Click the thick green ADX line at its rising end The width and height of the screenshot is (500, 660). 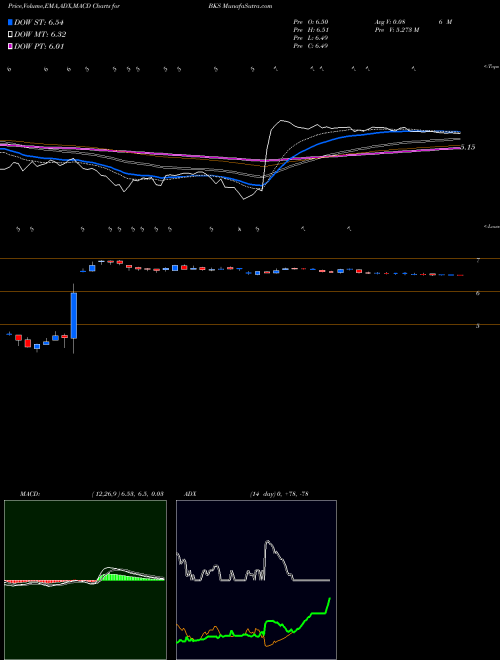click(x=328, y=604)
